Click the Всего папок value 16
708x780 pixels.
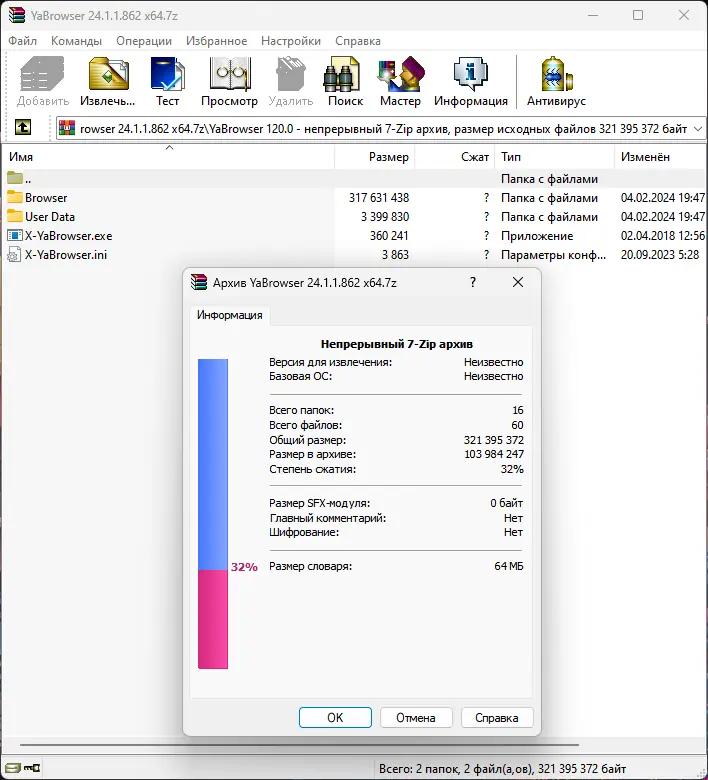tap(517, 410)
